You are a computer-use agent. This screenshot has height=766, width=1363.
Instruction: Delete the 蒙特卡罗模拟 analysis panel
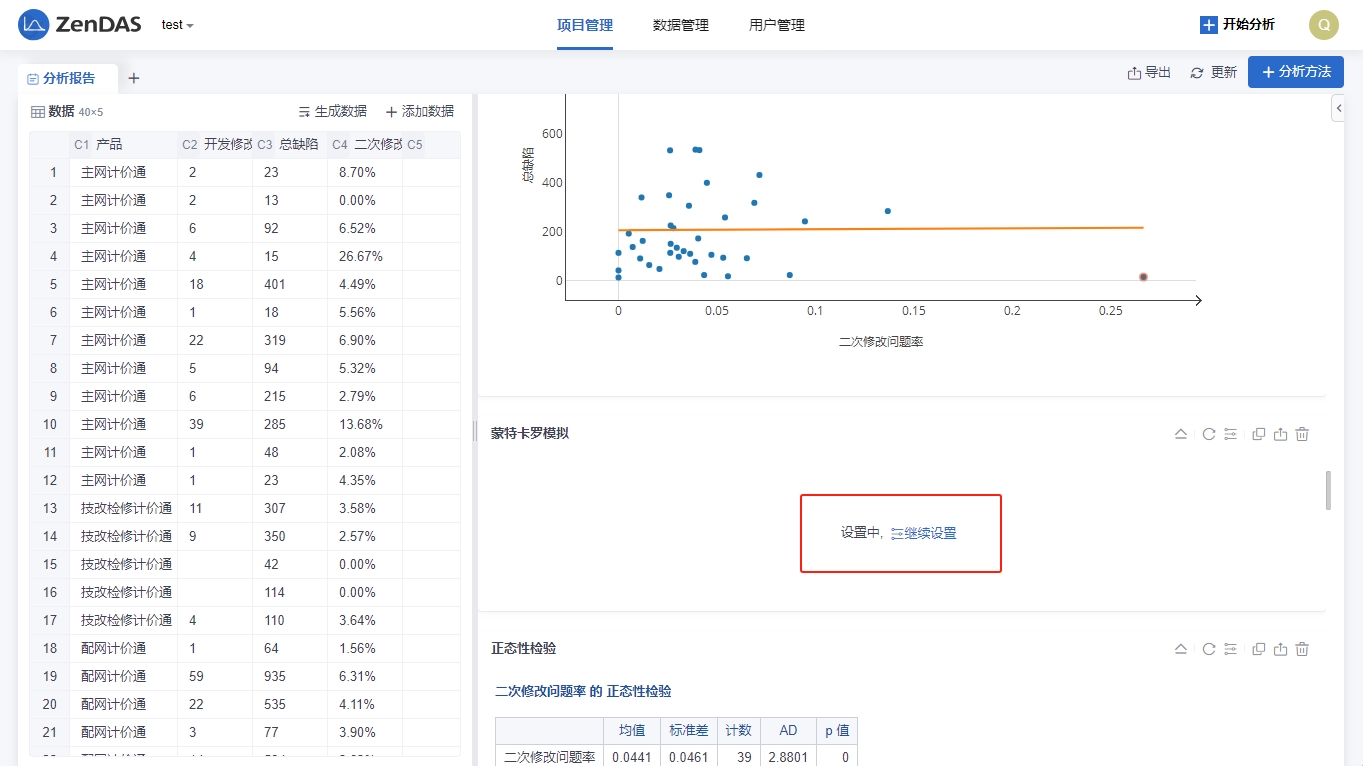(x=1302, y=434)
